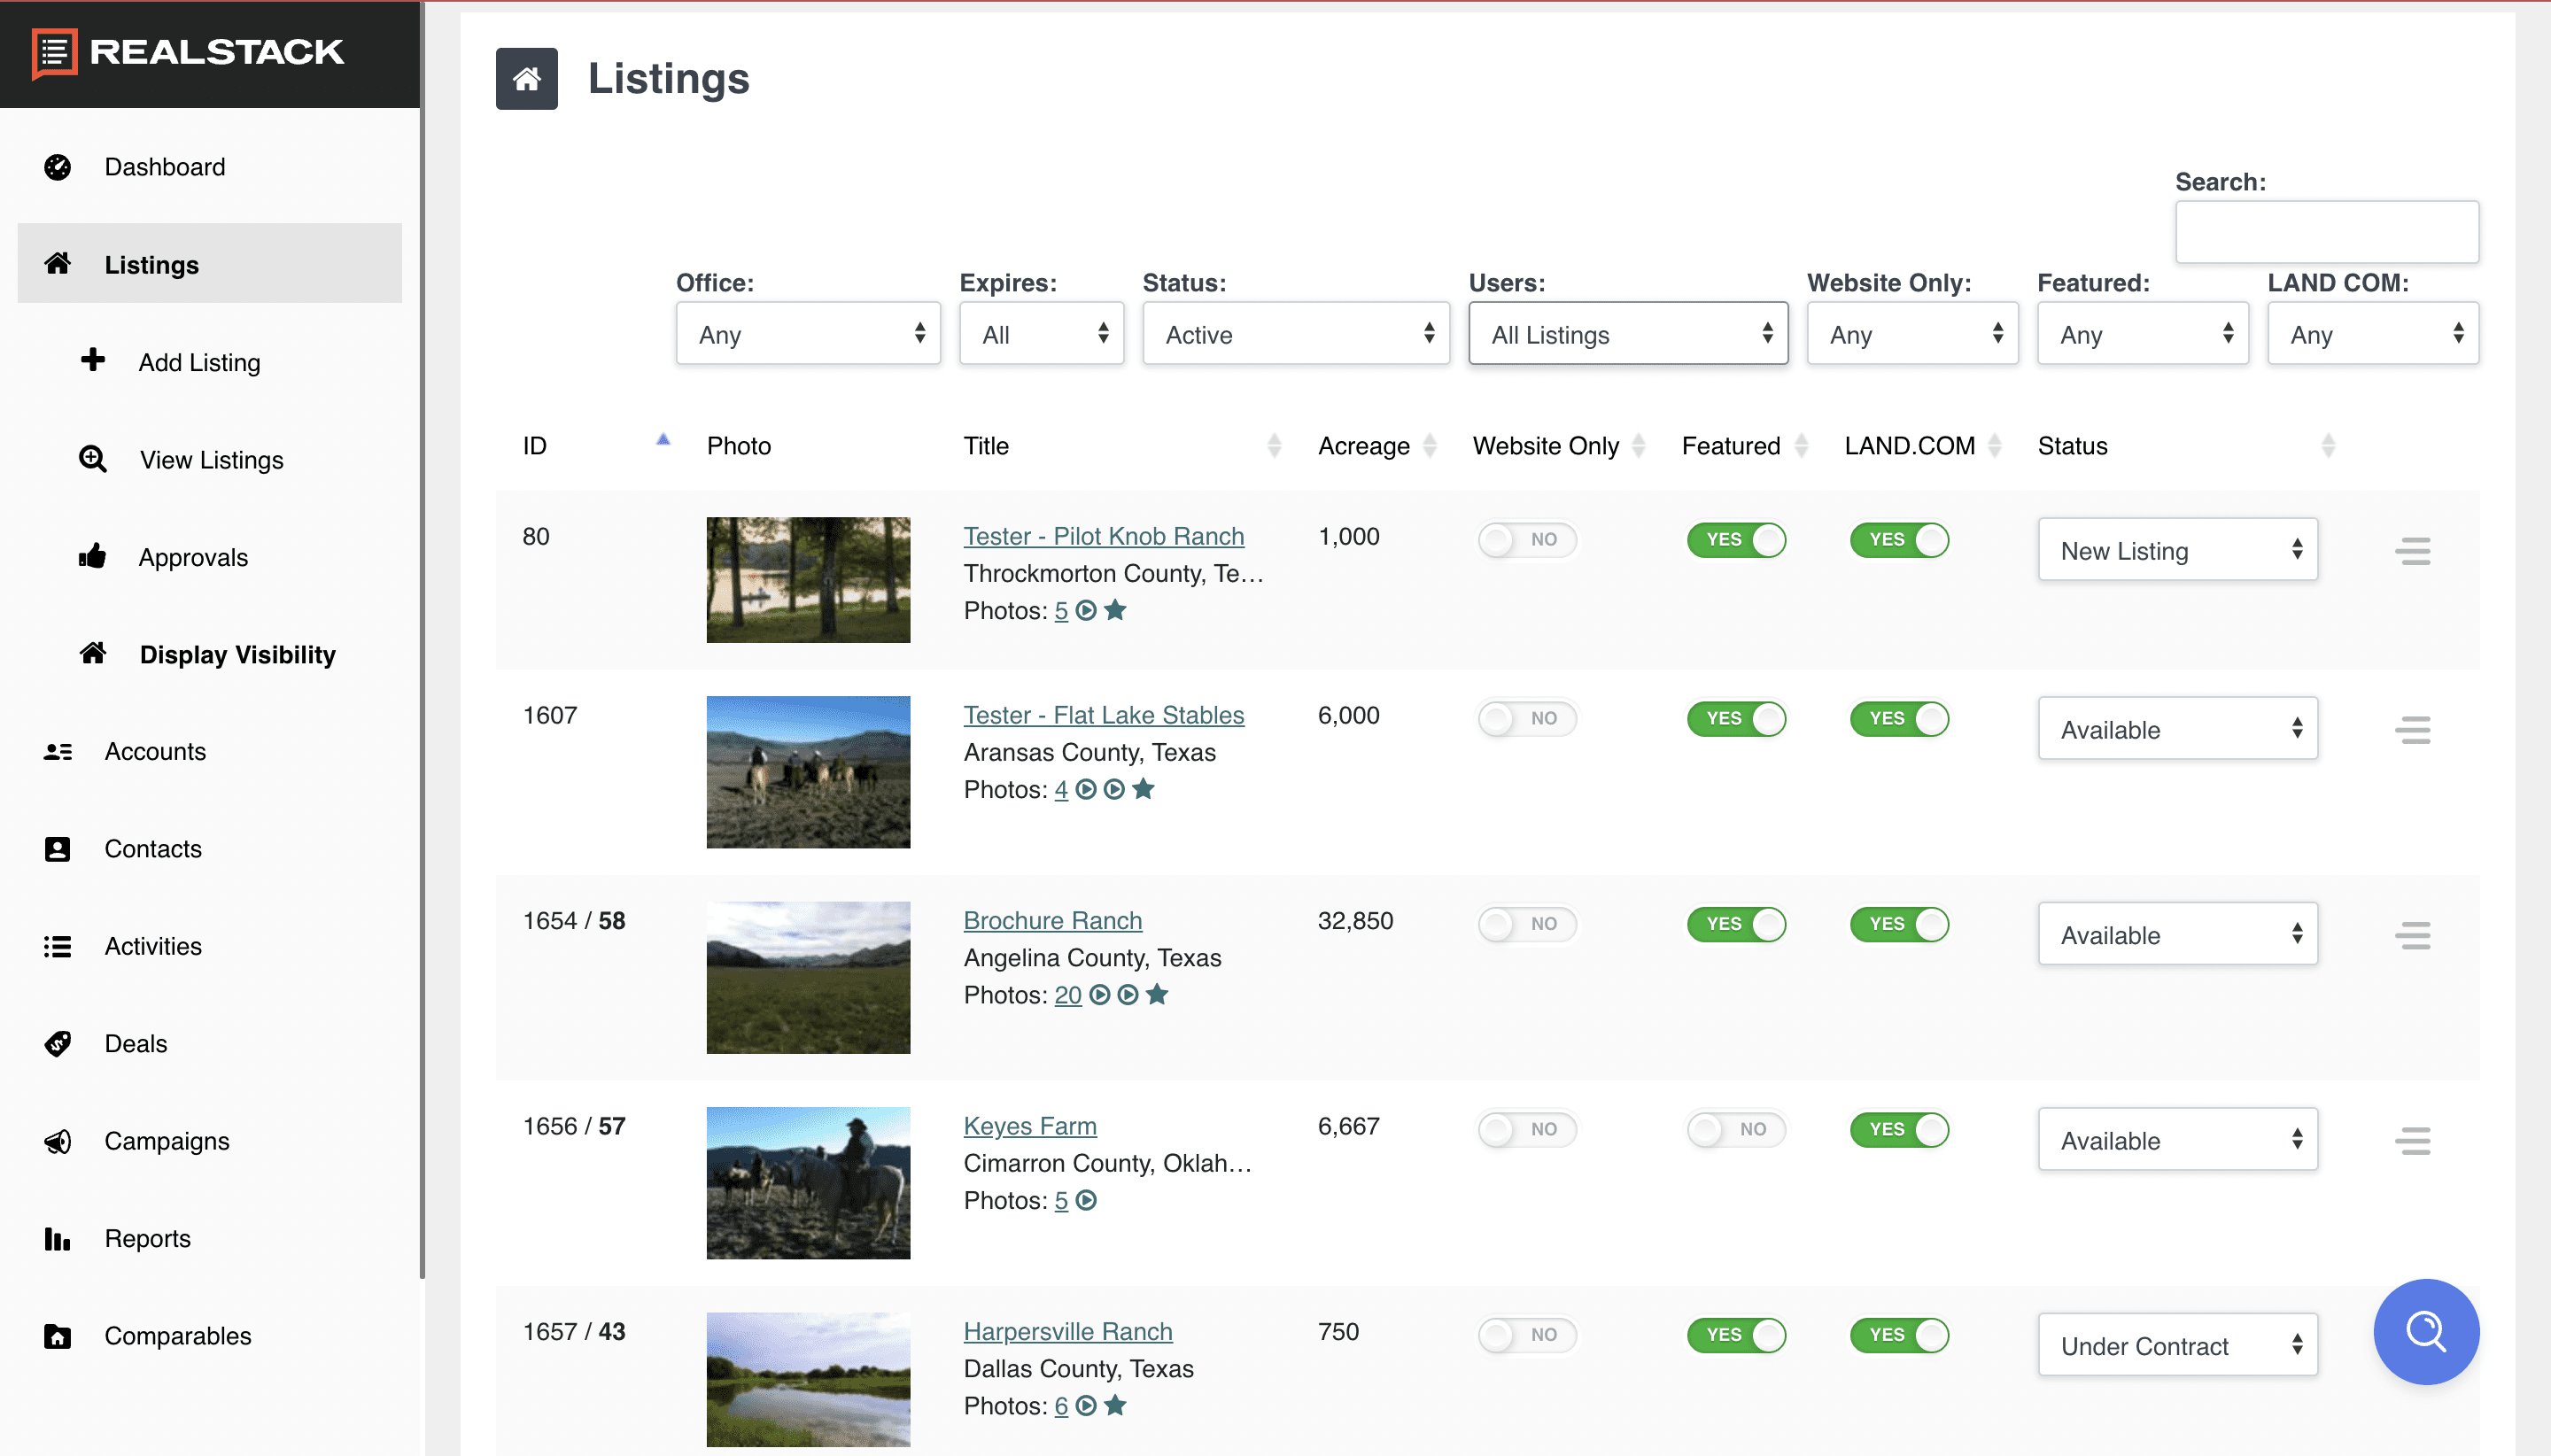The width and height of the screenshot is (2551, 1456).
Task: Open the Brochure Ranch listing link
Action: tap(1052, 920)
